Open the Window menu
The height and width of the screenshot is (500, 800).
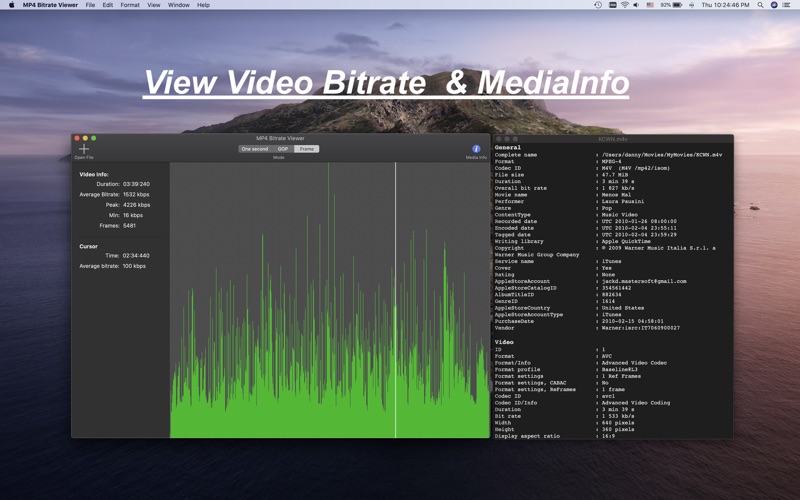pyautogui.click(x=179, y=5)
